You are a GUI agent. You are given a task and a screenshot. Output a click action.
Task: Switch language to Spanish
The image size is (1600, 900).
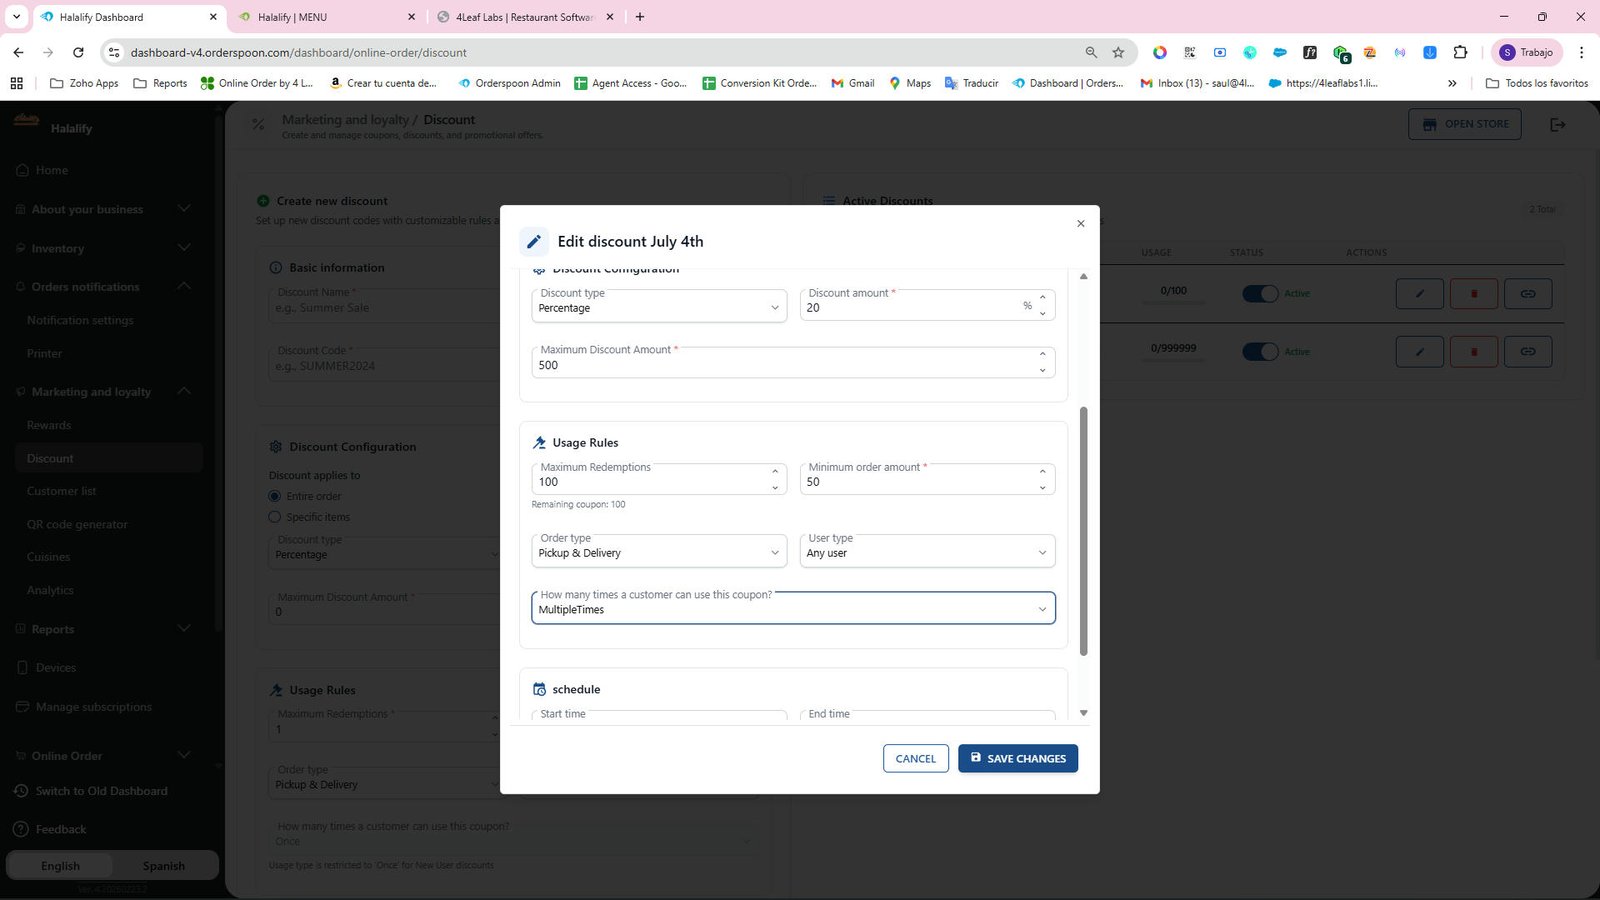click(164, 866)
